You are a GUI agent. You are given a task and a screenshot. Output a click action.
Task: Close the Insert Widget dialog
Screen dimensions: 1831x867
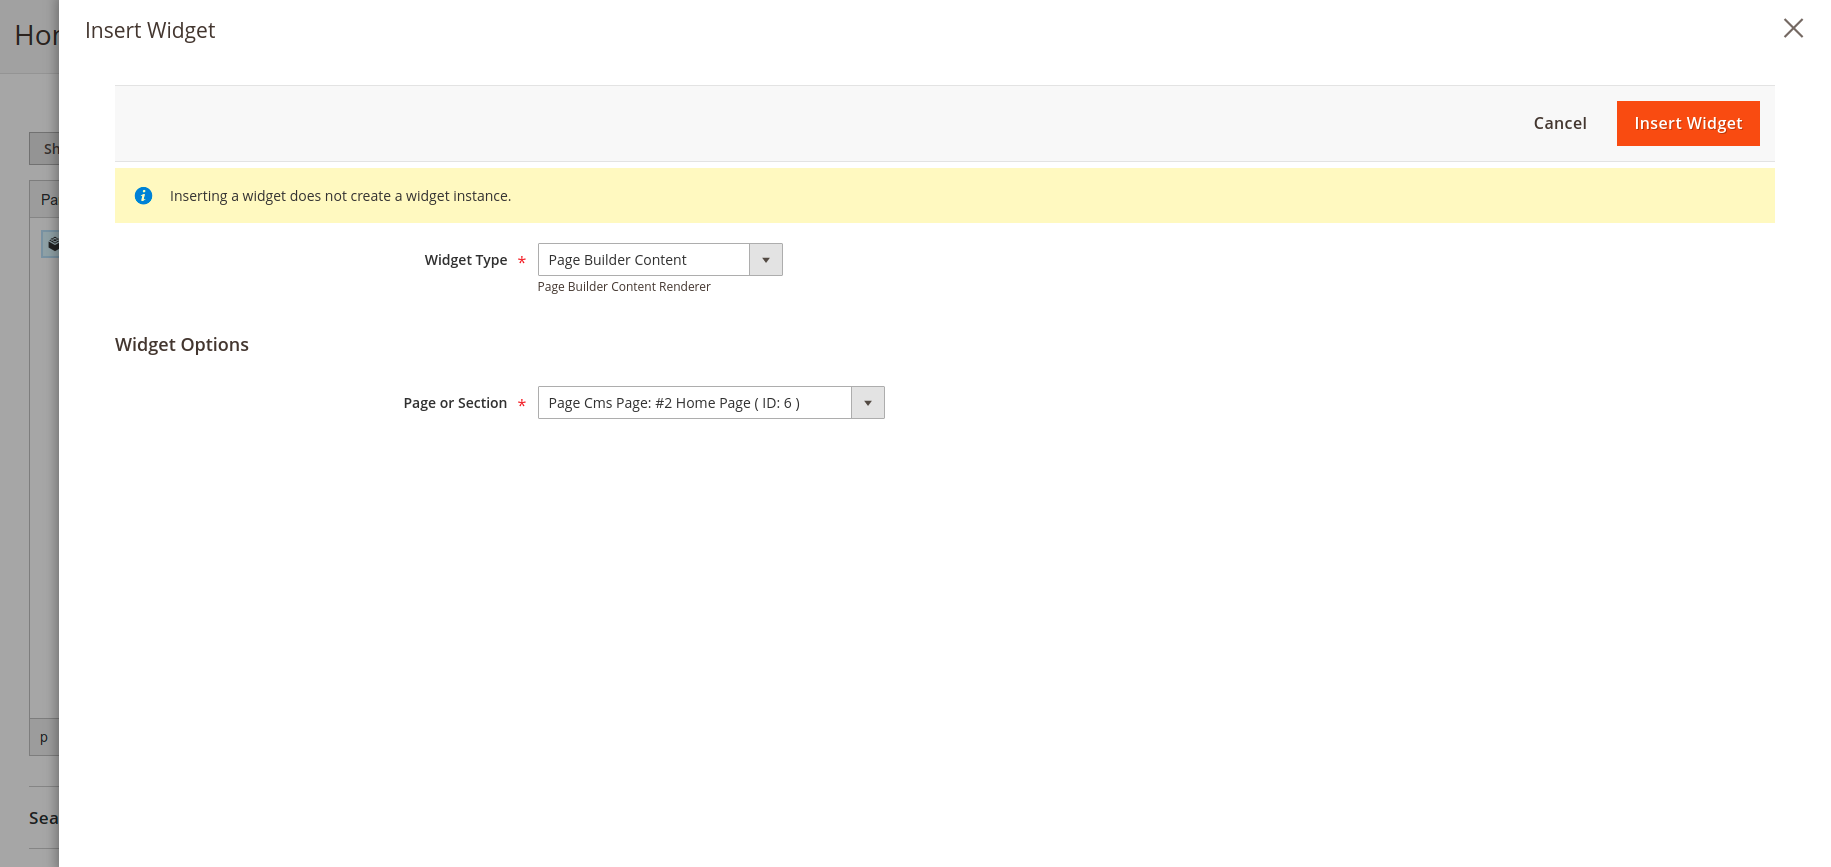(x=1793, y=28)
